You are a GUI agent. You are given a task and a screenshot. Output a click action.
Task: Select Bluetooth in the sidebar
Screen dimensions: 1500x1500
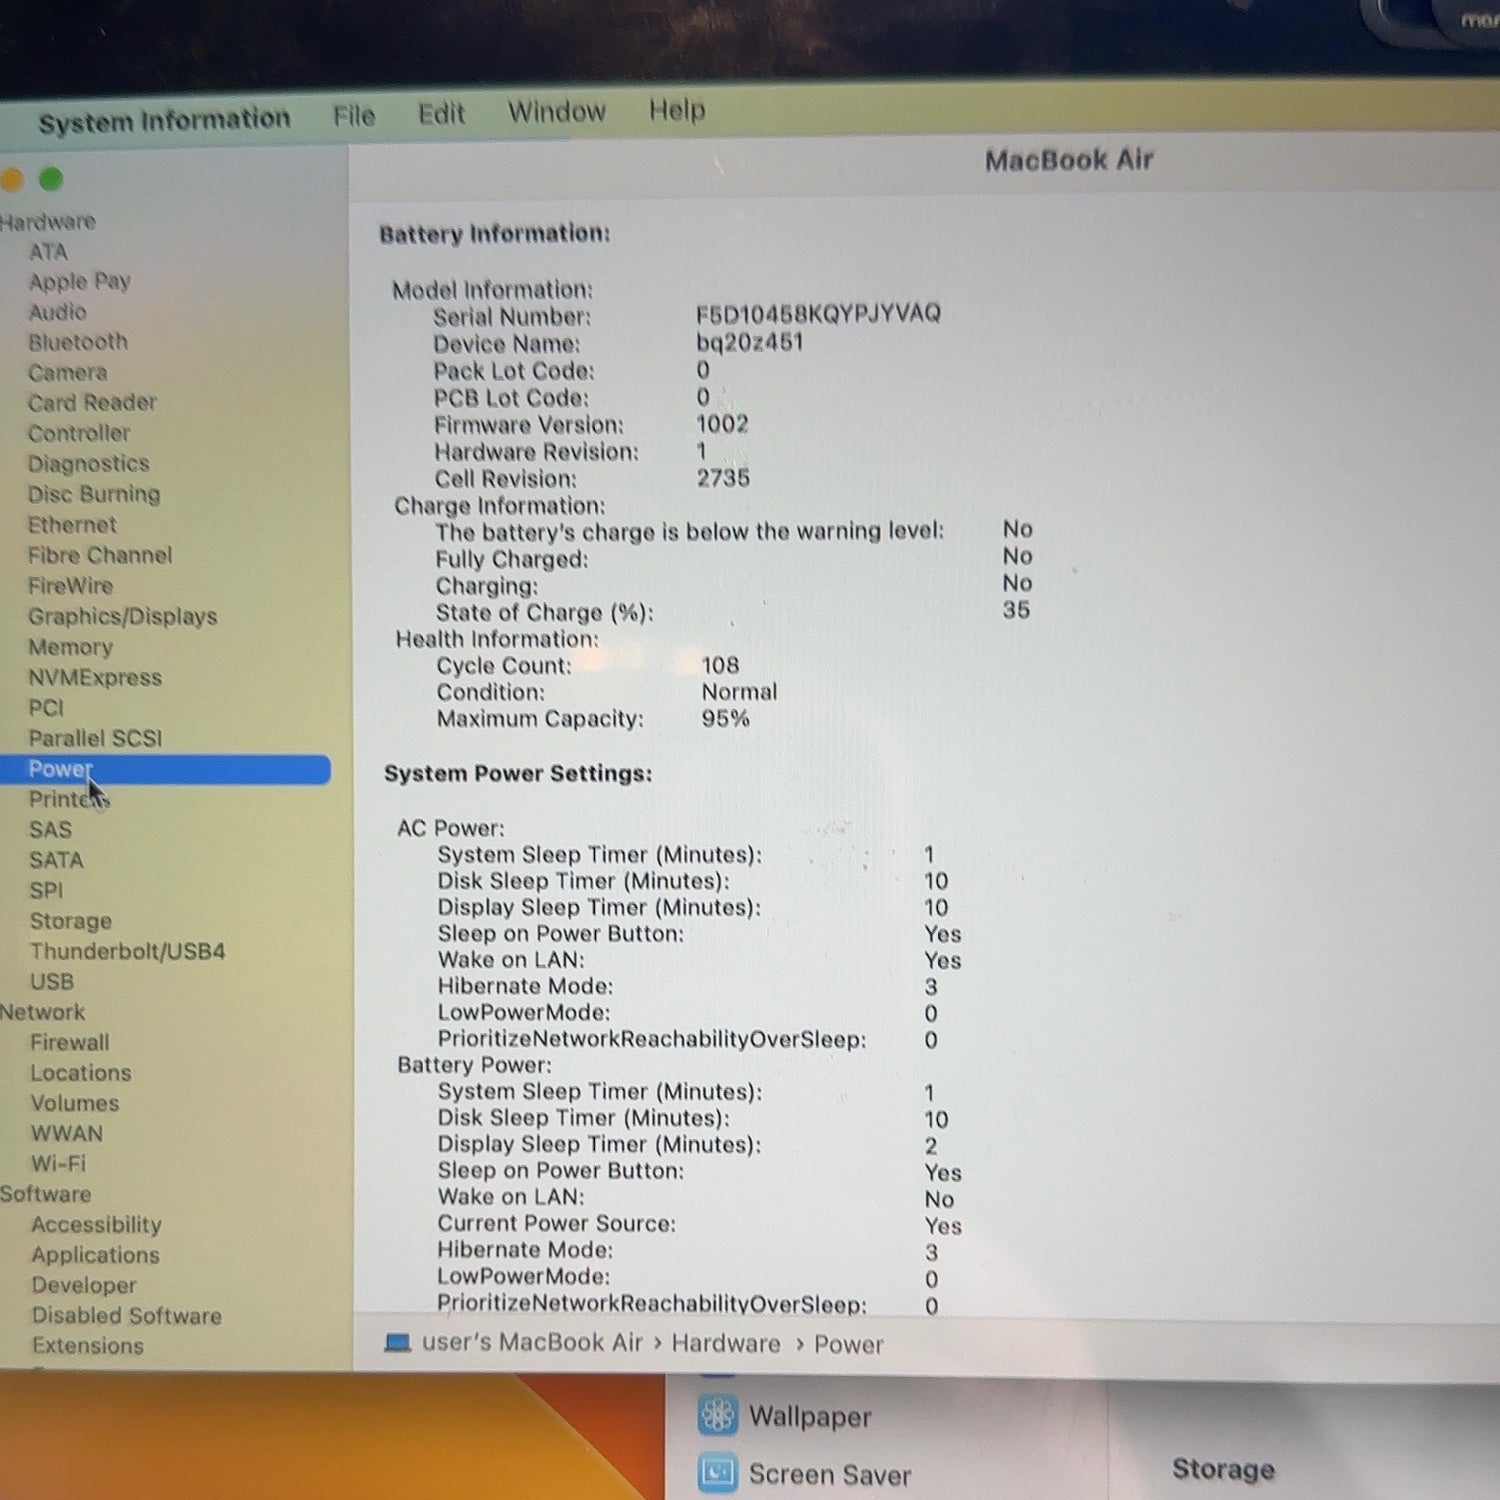tap(78, 342)
